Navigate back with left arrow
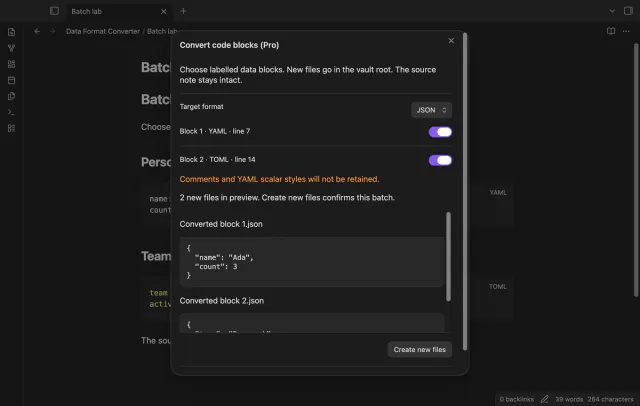This screenshot has height=406, width=640. pyautogui.click(x=37, y=31)
